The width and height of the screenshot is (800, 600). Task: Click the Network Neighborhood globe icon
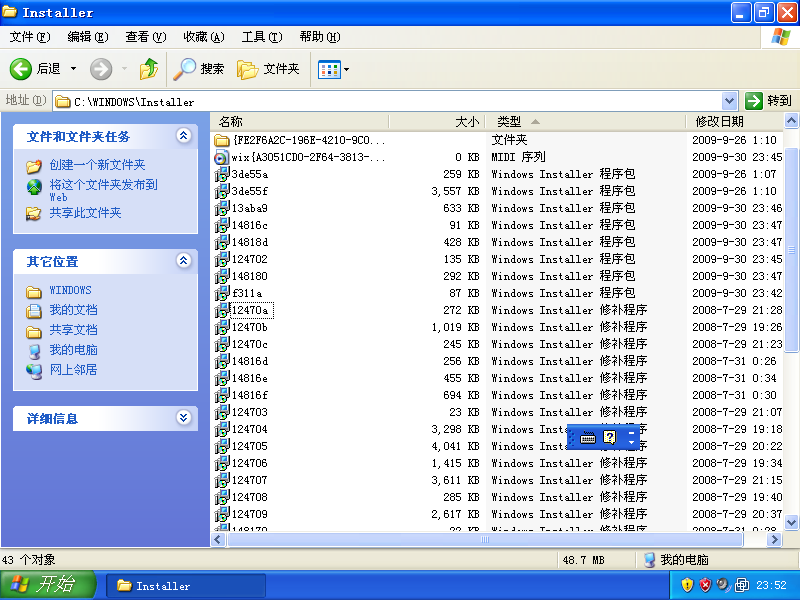pyautogui.click(x=34, y=370)
